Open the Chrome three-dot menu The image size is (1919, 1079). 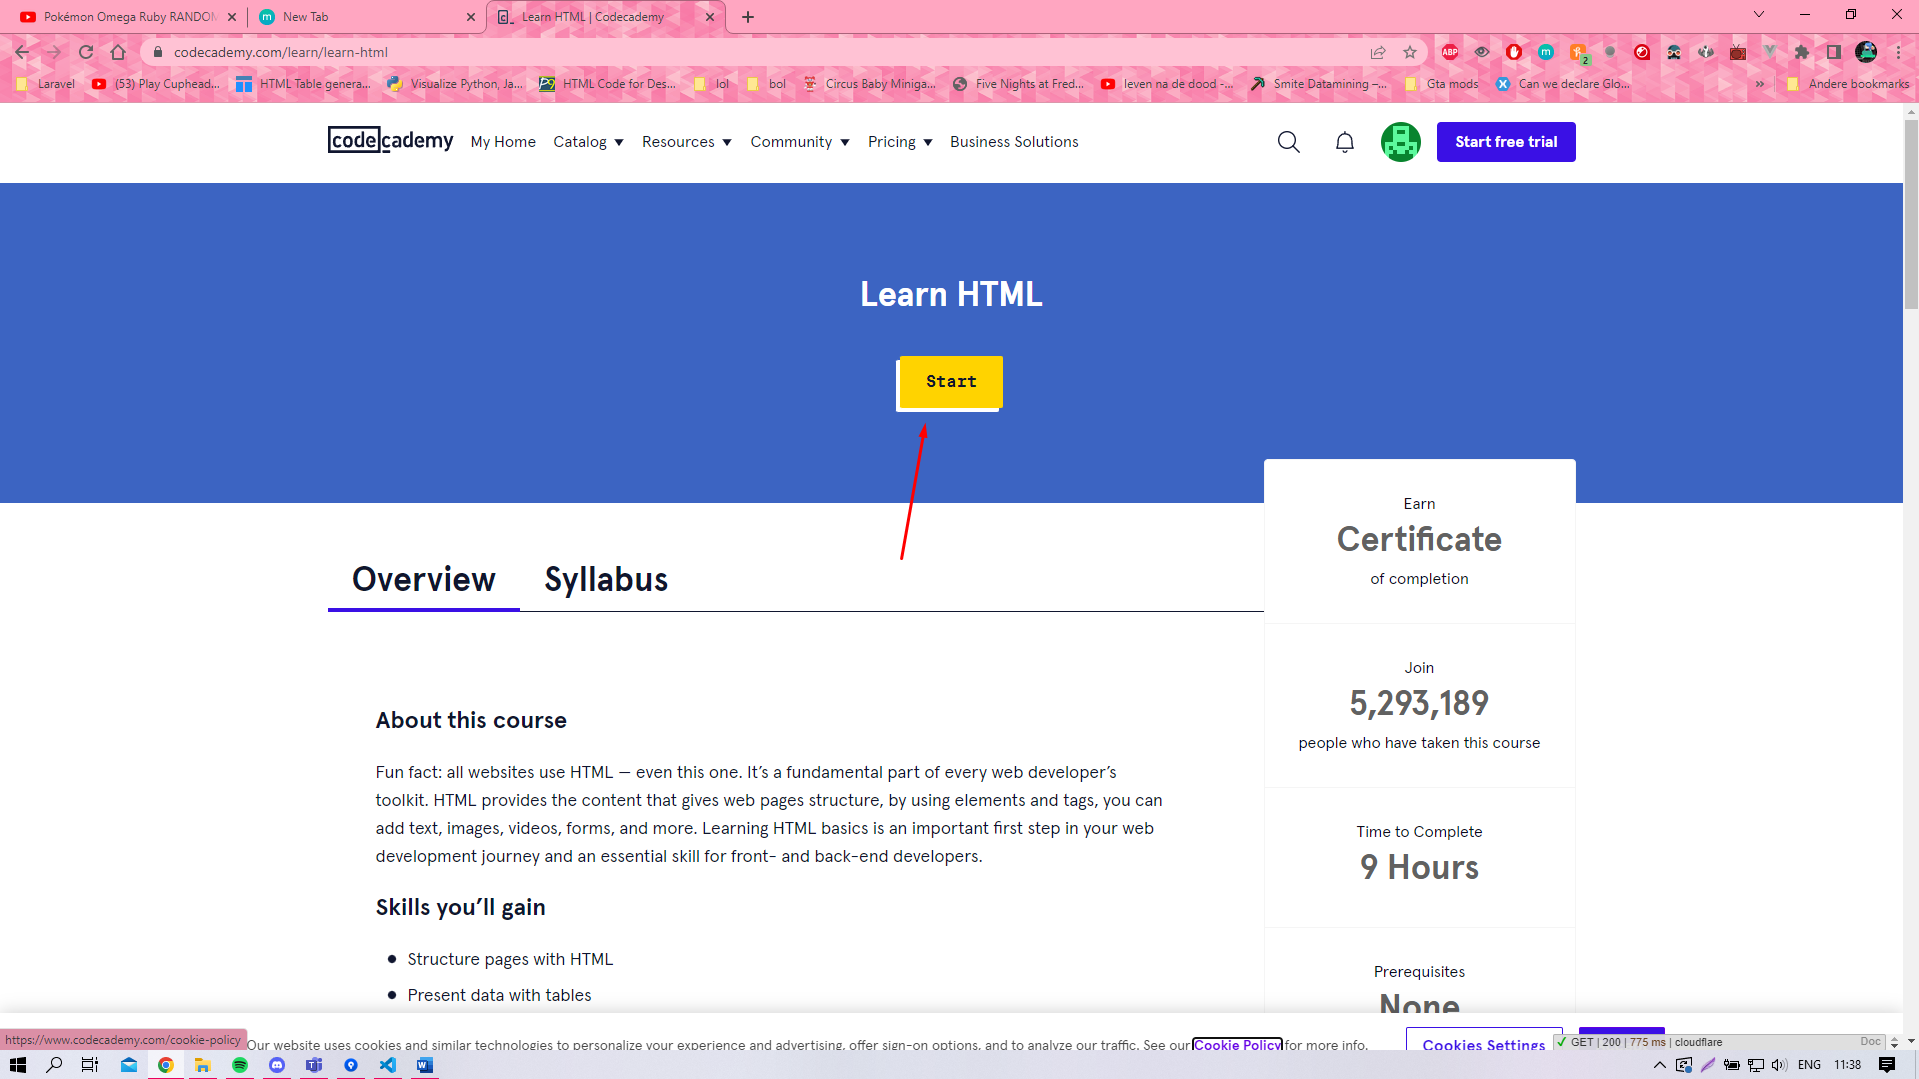point(1897,52)
